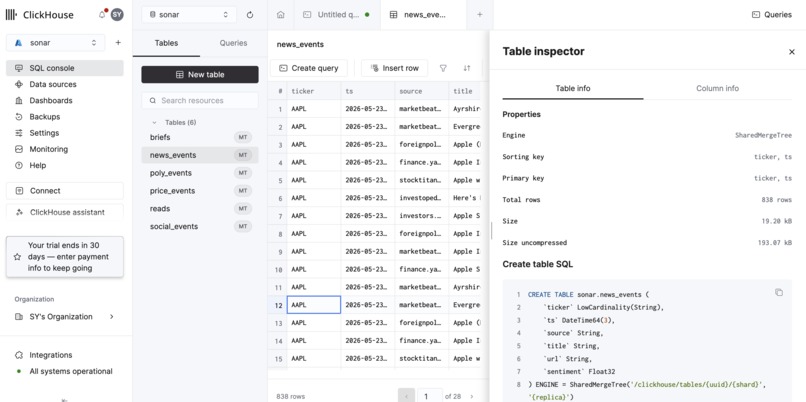
Task: Click the 838 rows total value
Action: tap(776, 199)
